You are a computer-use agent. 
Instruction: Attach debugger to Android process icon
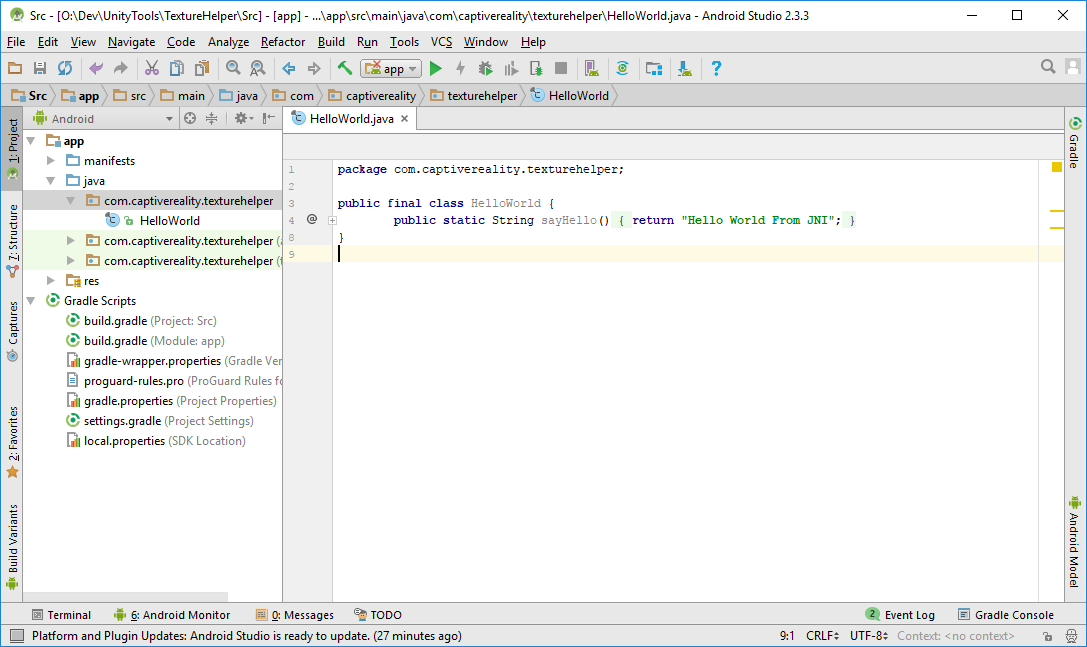point(536,68)
